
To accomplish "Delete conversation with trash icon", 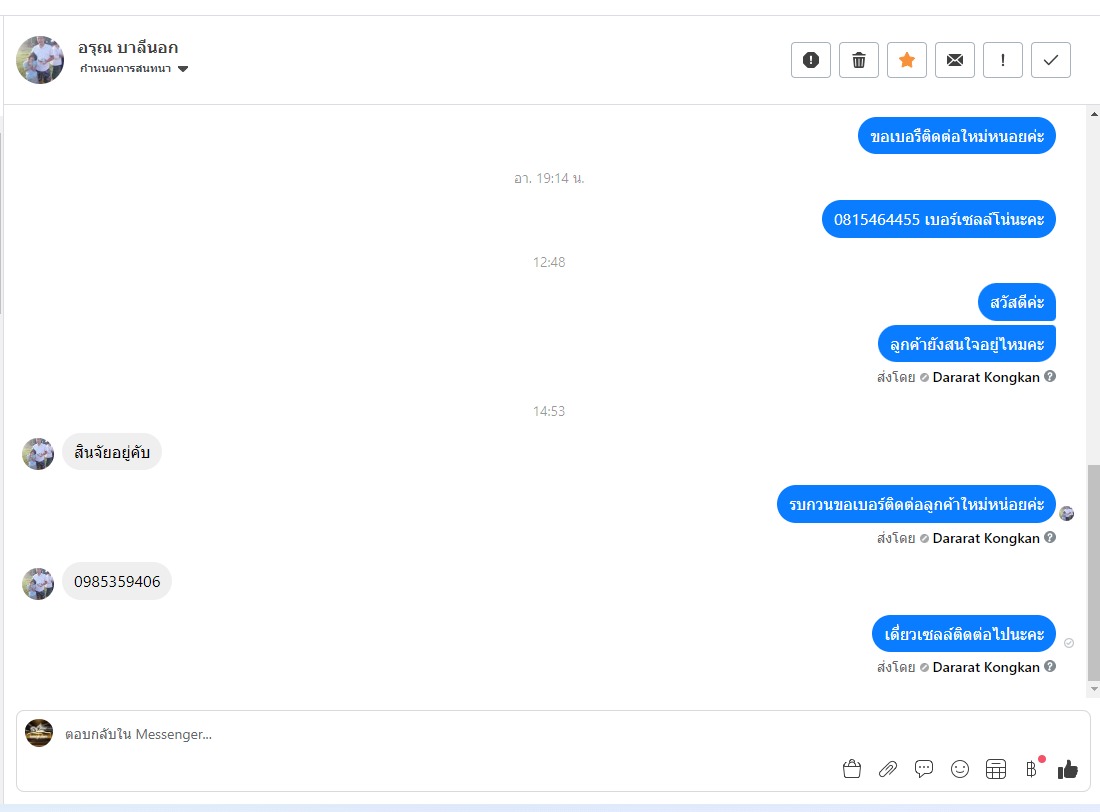I will click(859, 60).
